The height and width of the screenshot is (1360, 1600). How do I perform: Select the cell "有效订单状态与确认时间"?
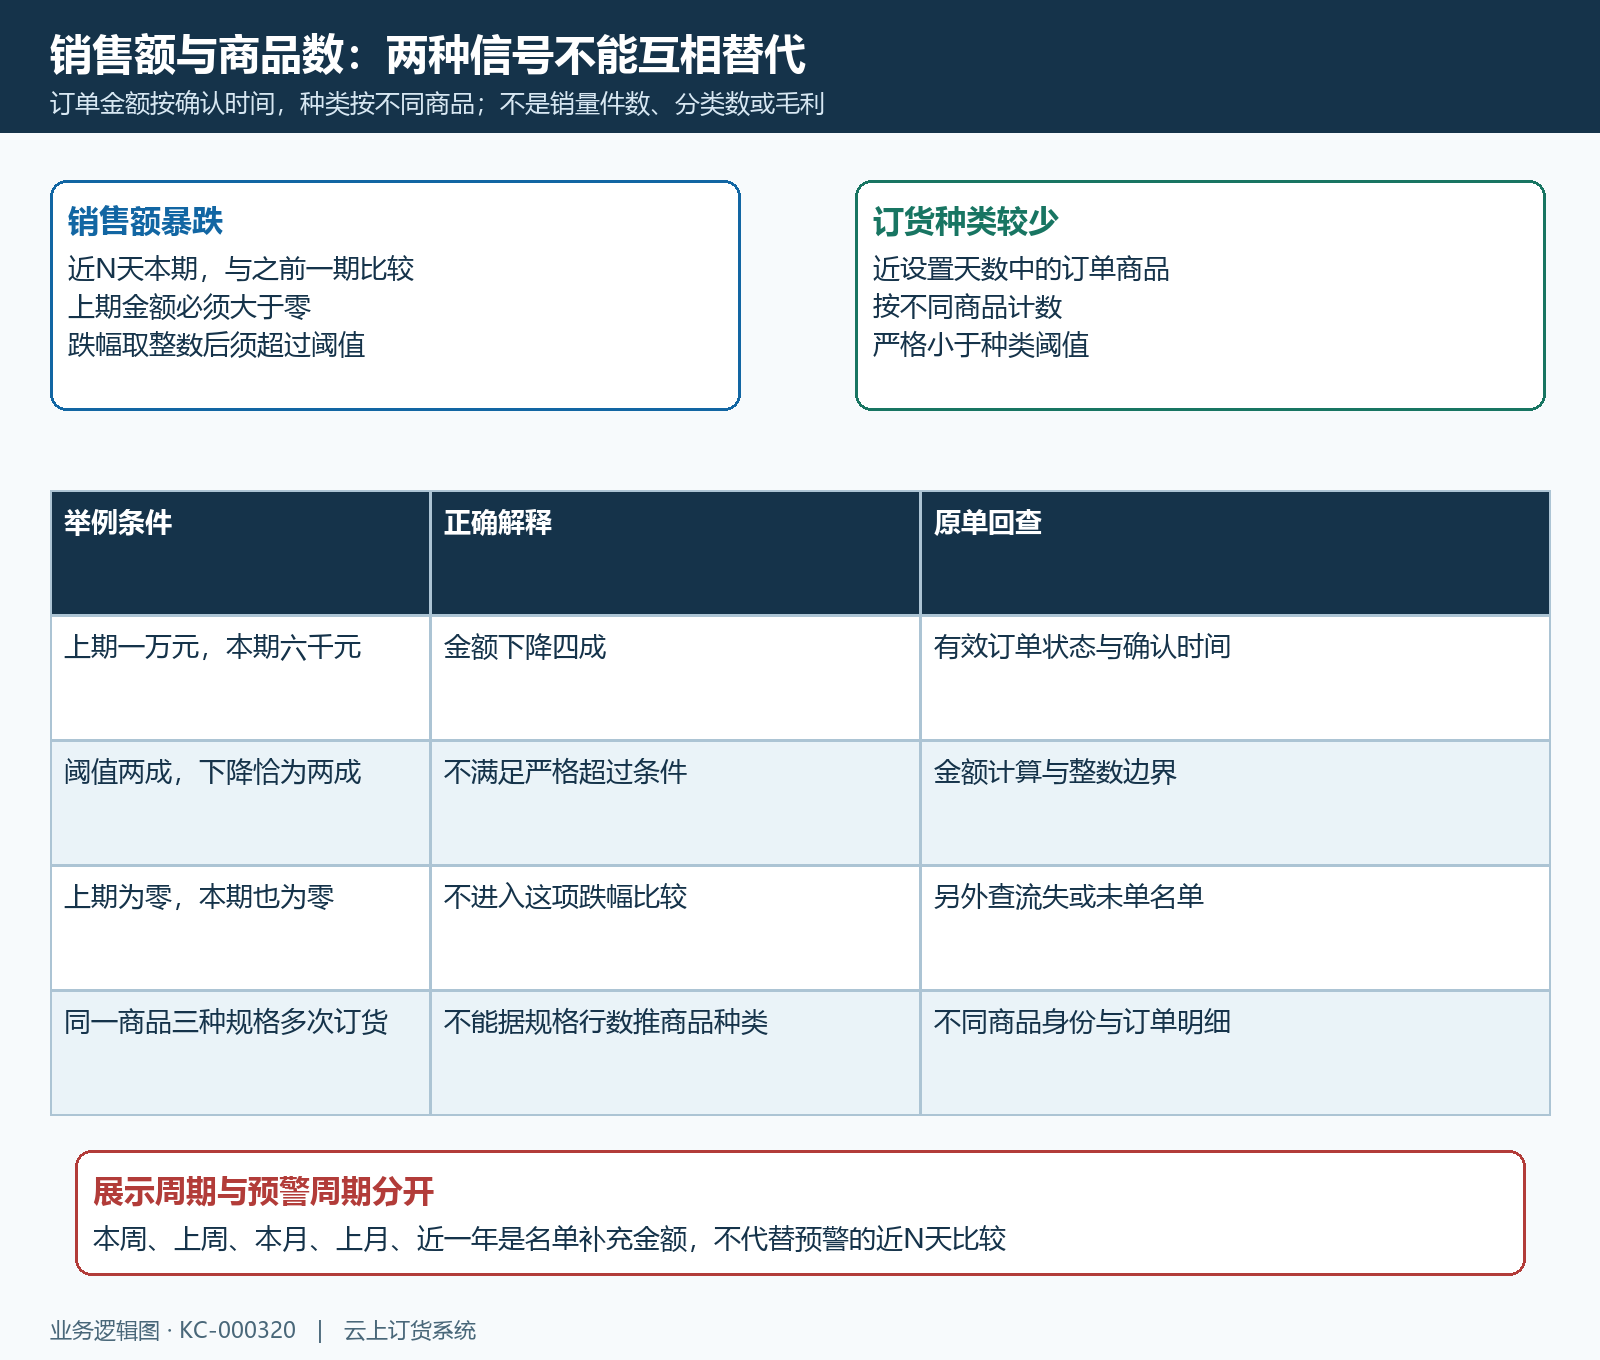click(1235, 678)
